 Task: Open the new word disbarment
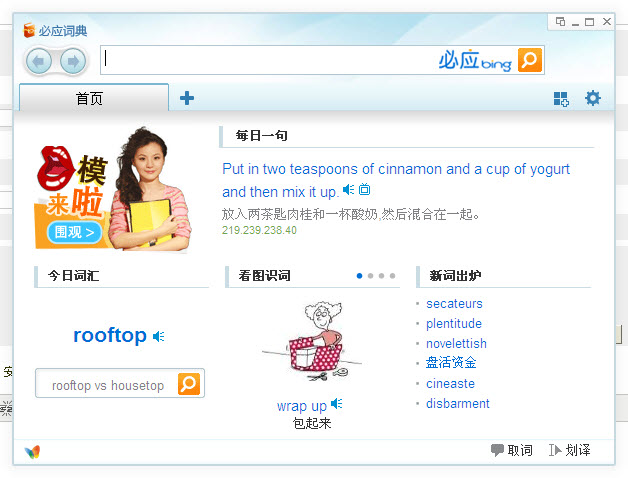458,403
